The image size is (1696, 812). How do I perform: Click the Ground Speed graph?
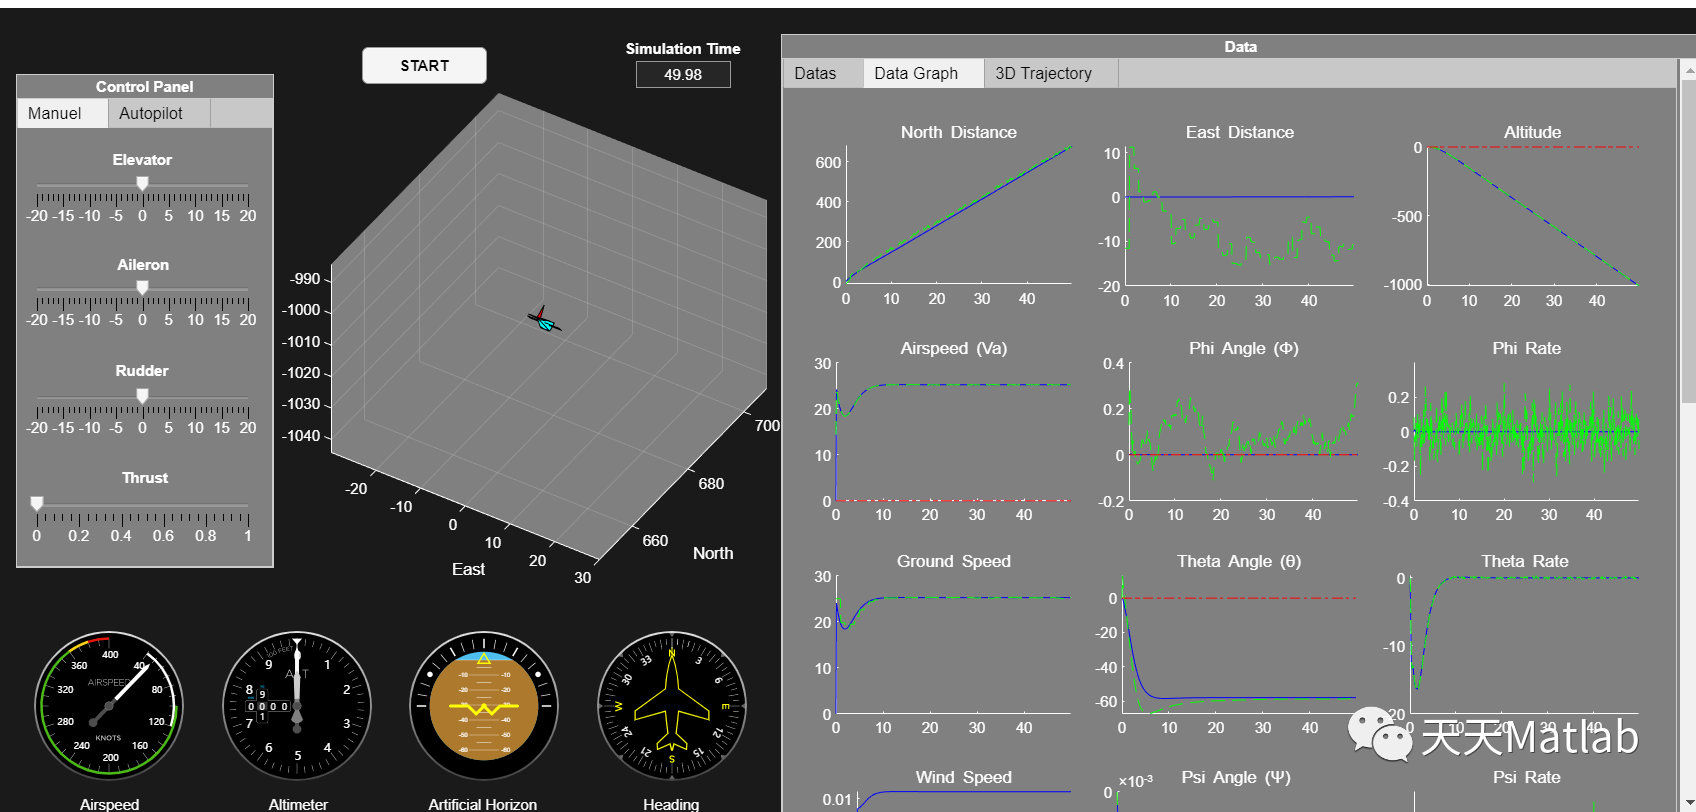click(953, 645)
